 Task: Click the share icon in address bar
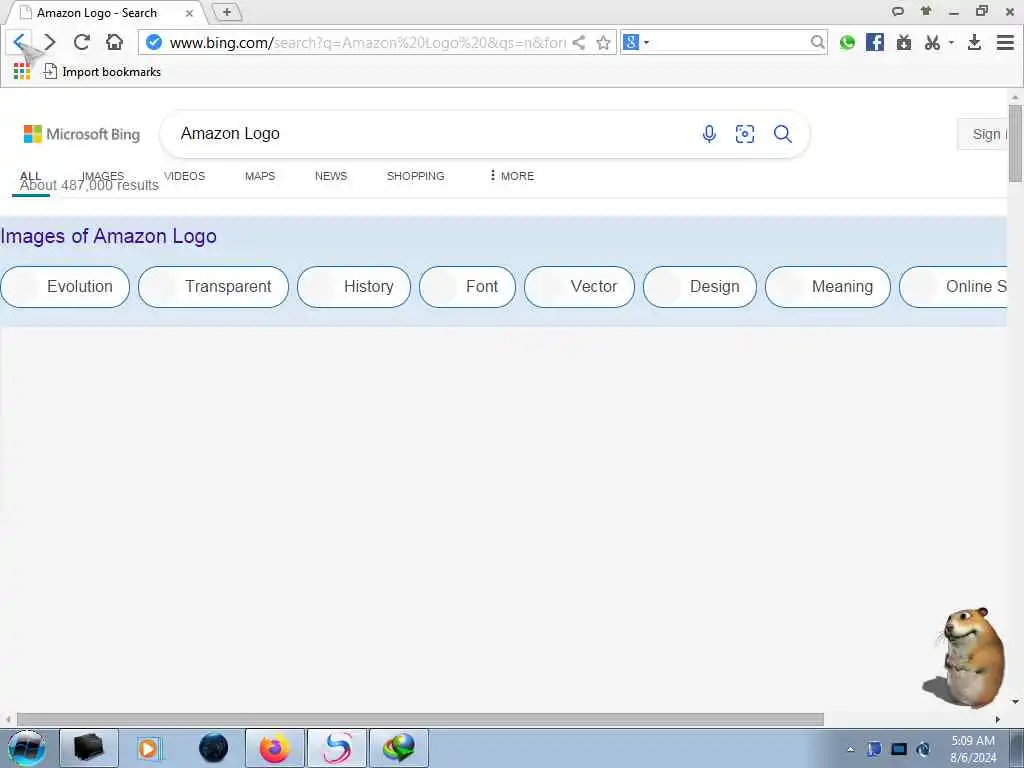click(578, 42)
